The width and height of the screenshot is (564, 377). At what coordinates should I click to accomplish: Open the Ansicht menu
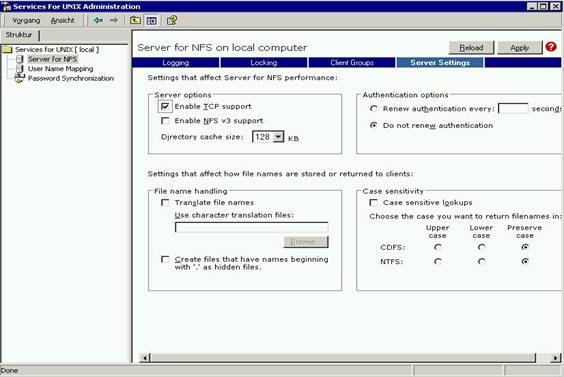pyautogui.click(x=63, y=21)
